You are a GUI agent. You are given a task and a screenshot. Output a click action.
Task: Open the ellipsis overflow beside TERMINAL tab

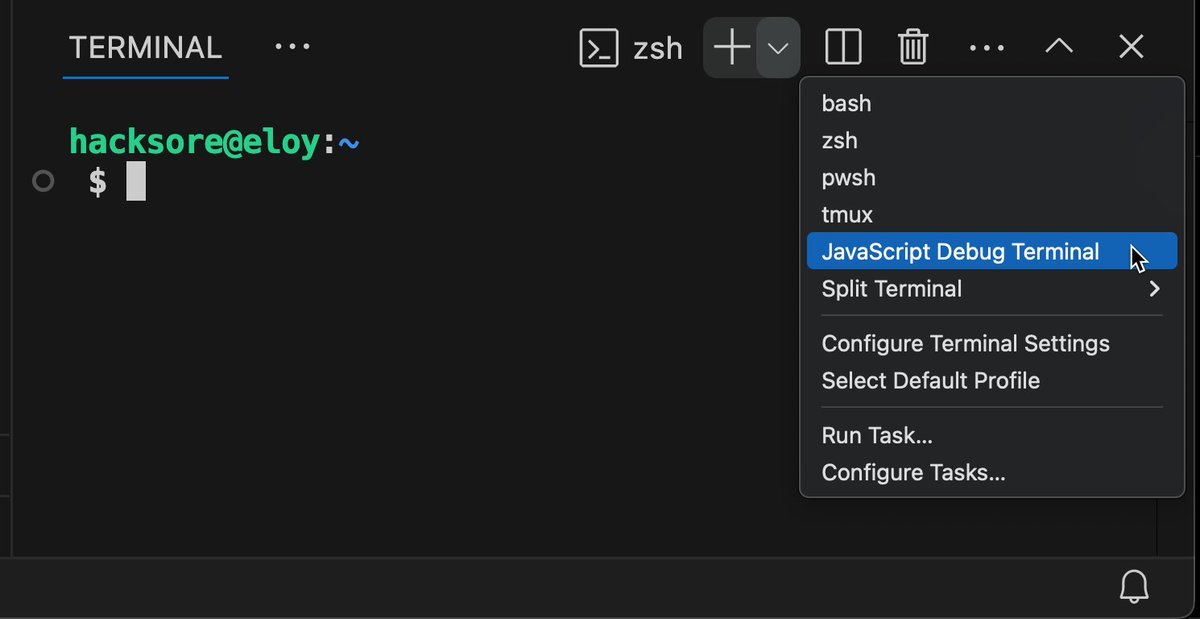pos(292,47)
